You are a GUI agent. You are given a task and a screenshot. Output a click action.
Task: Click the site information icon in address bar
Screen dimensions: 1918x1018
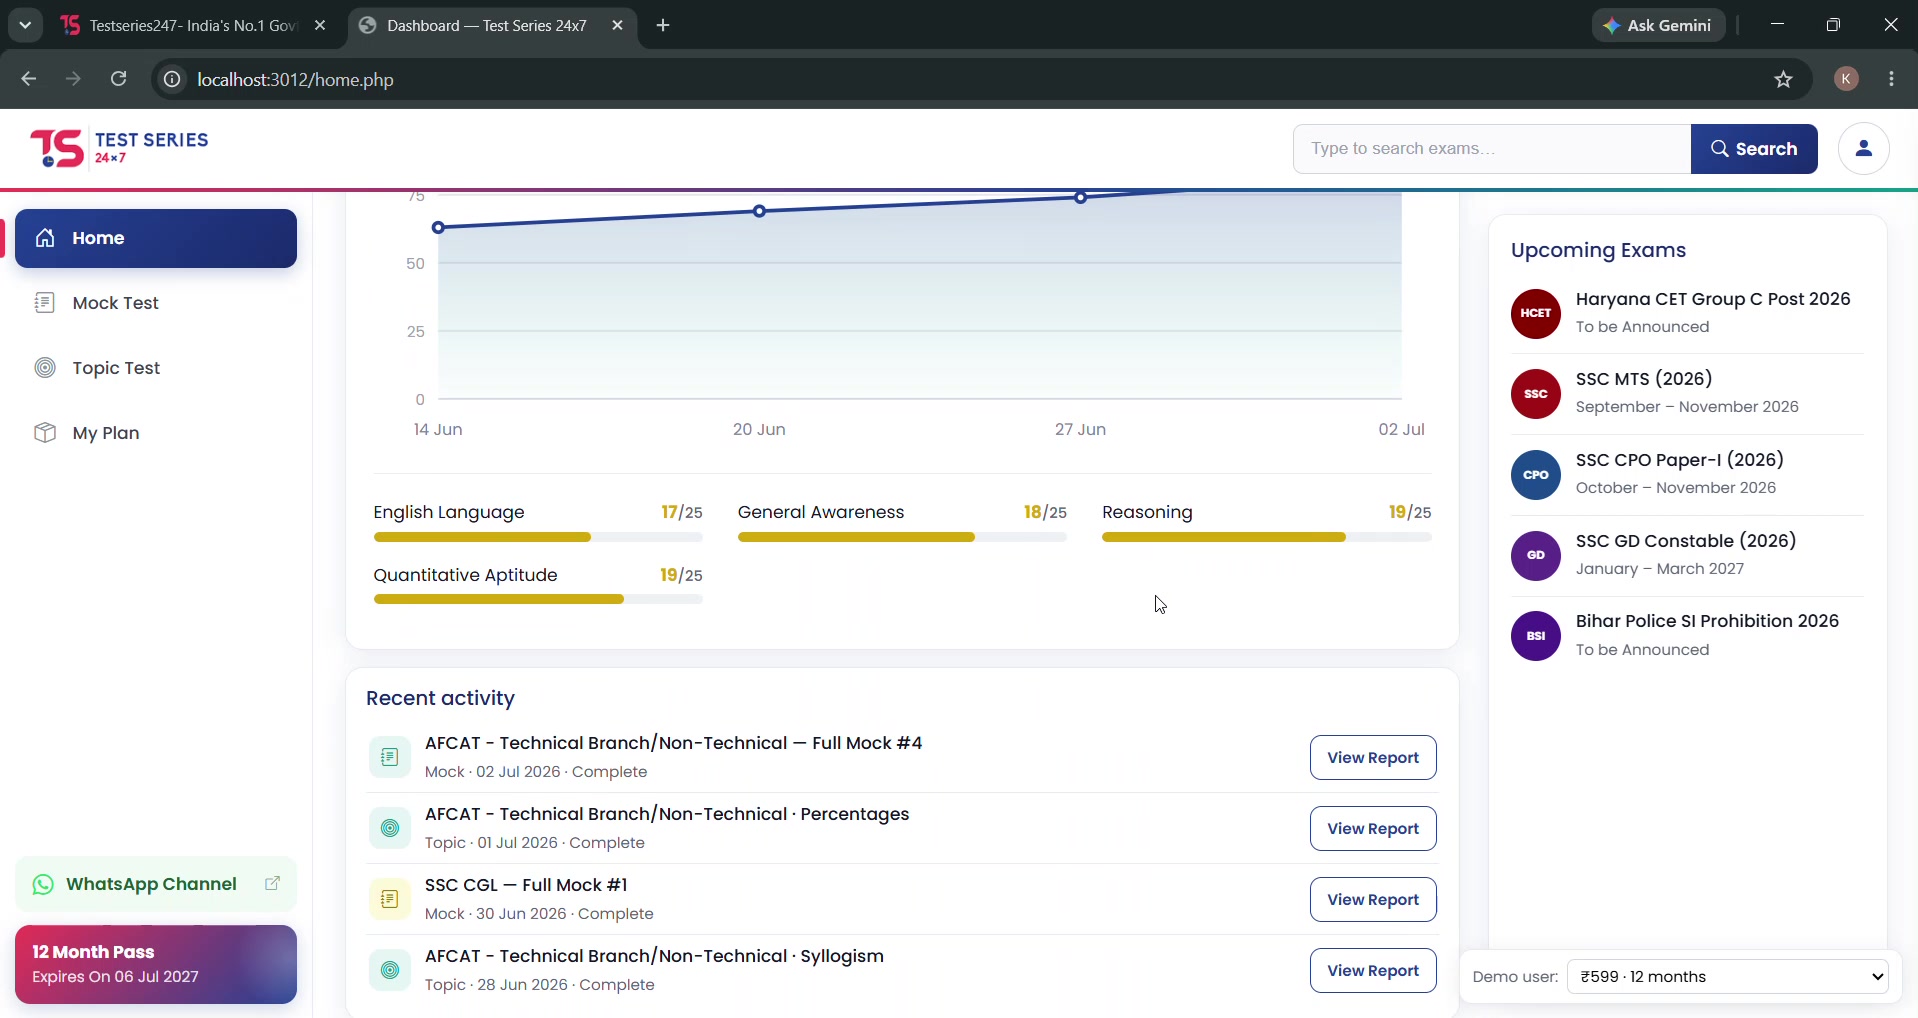172,79
